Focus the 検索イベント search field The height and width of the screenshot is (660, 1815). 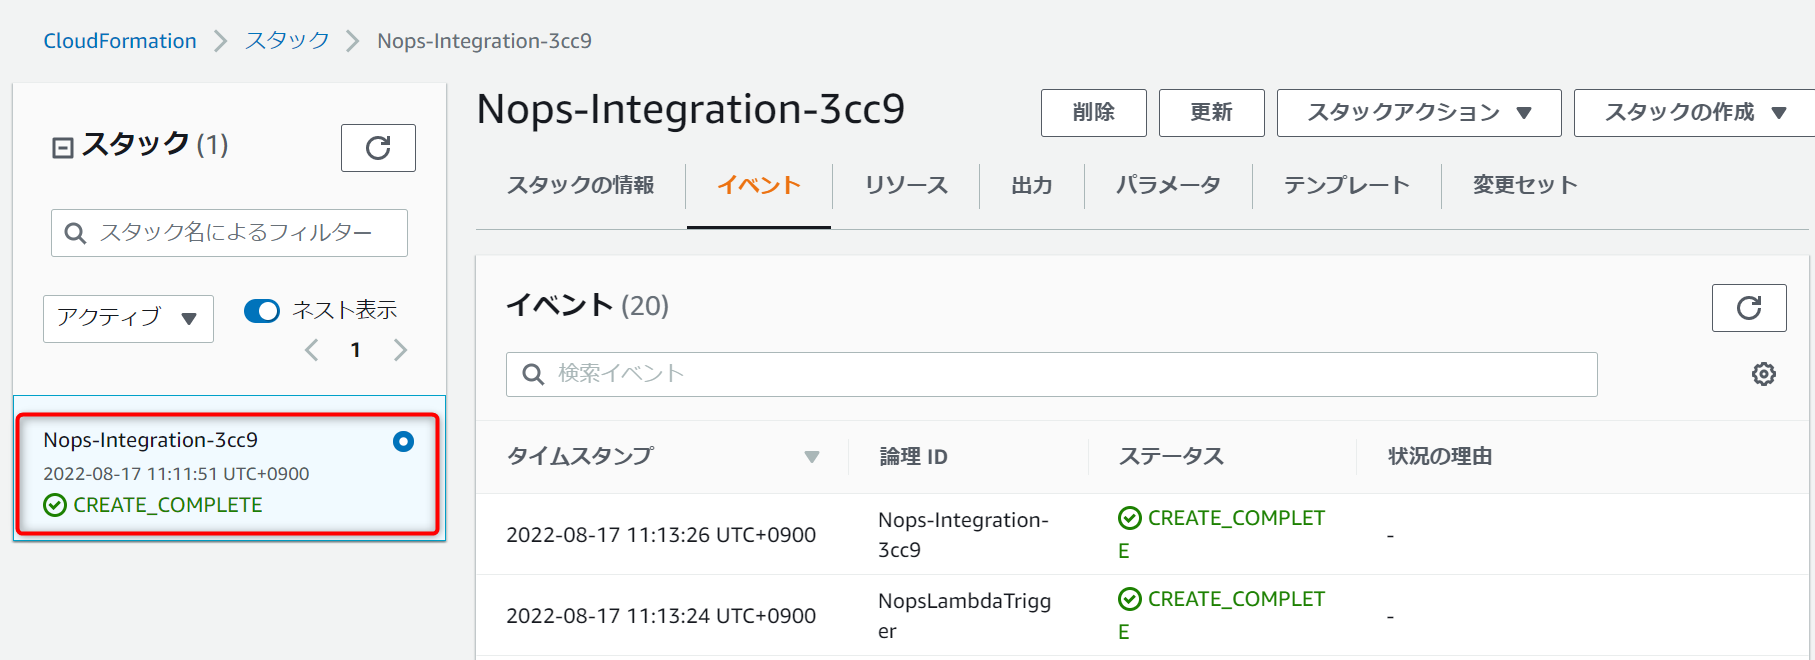(x=1051, y=374)
